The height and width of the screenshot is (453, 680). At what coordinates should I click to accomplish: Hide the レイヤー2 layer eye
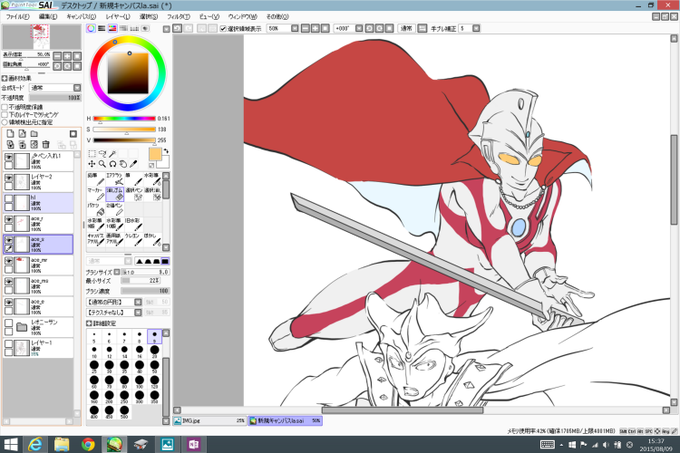click(9, 178)
